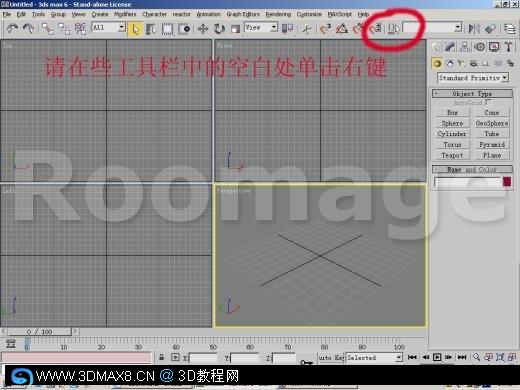Viewport: 520px width, 390px height.
Task: Click the Box primitive button
Action: point(452,113)
